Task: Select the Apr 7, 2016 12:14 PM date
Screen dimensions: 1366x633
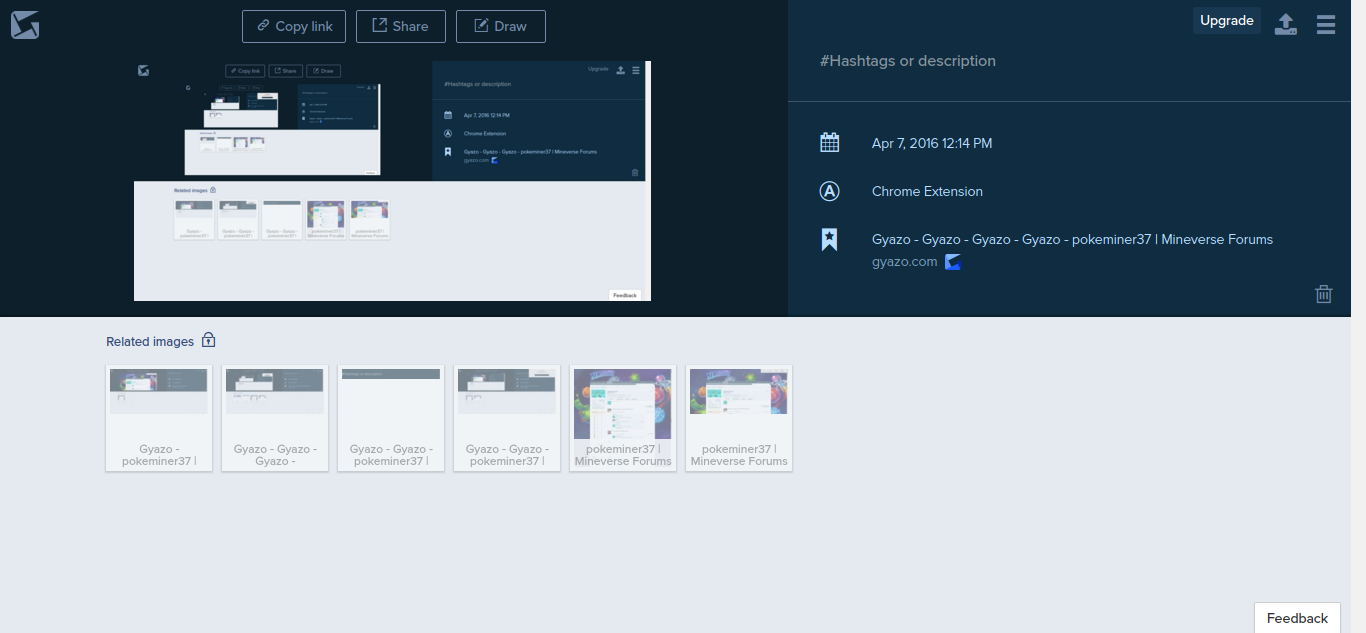Action: 932,143
